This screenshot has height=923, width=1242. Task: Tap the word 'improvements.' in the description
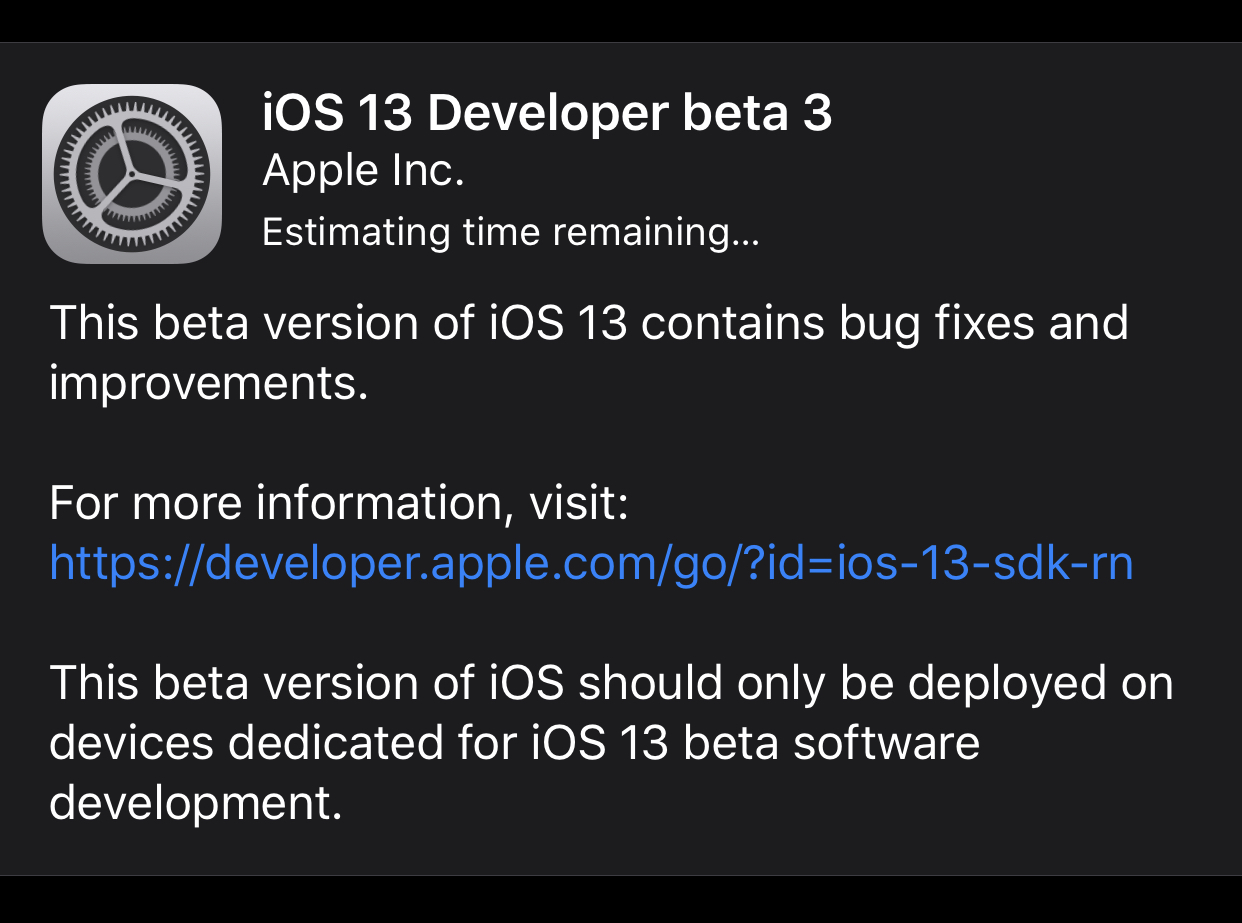[209, 384]
